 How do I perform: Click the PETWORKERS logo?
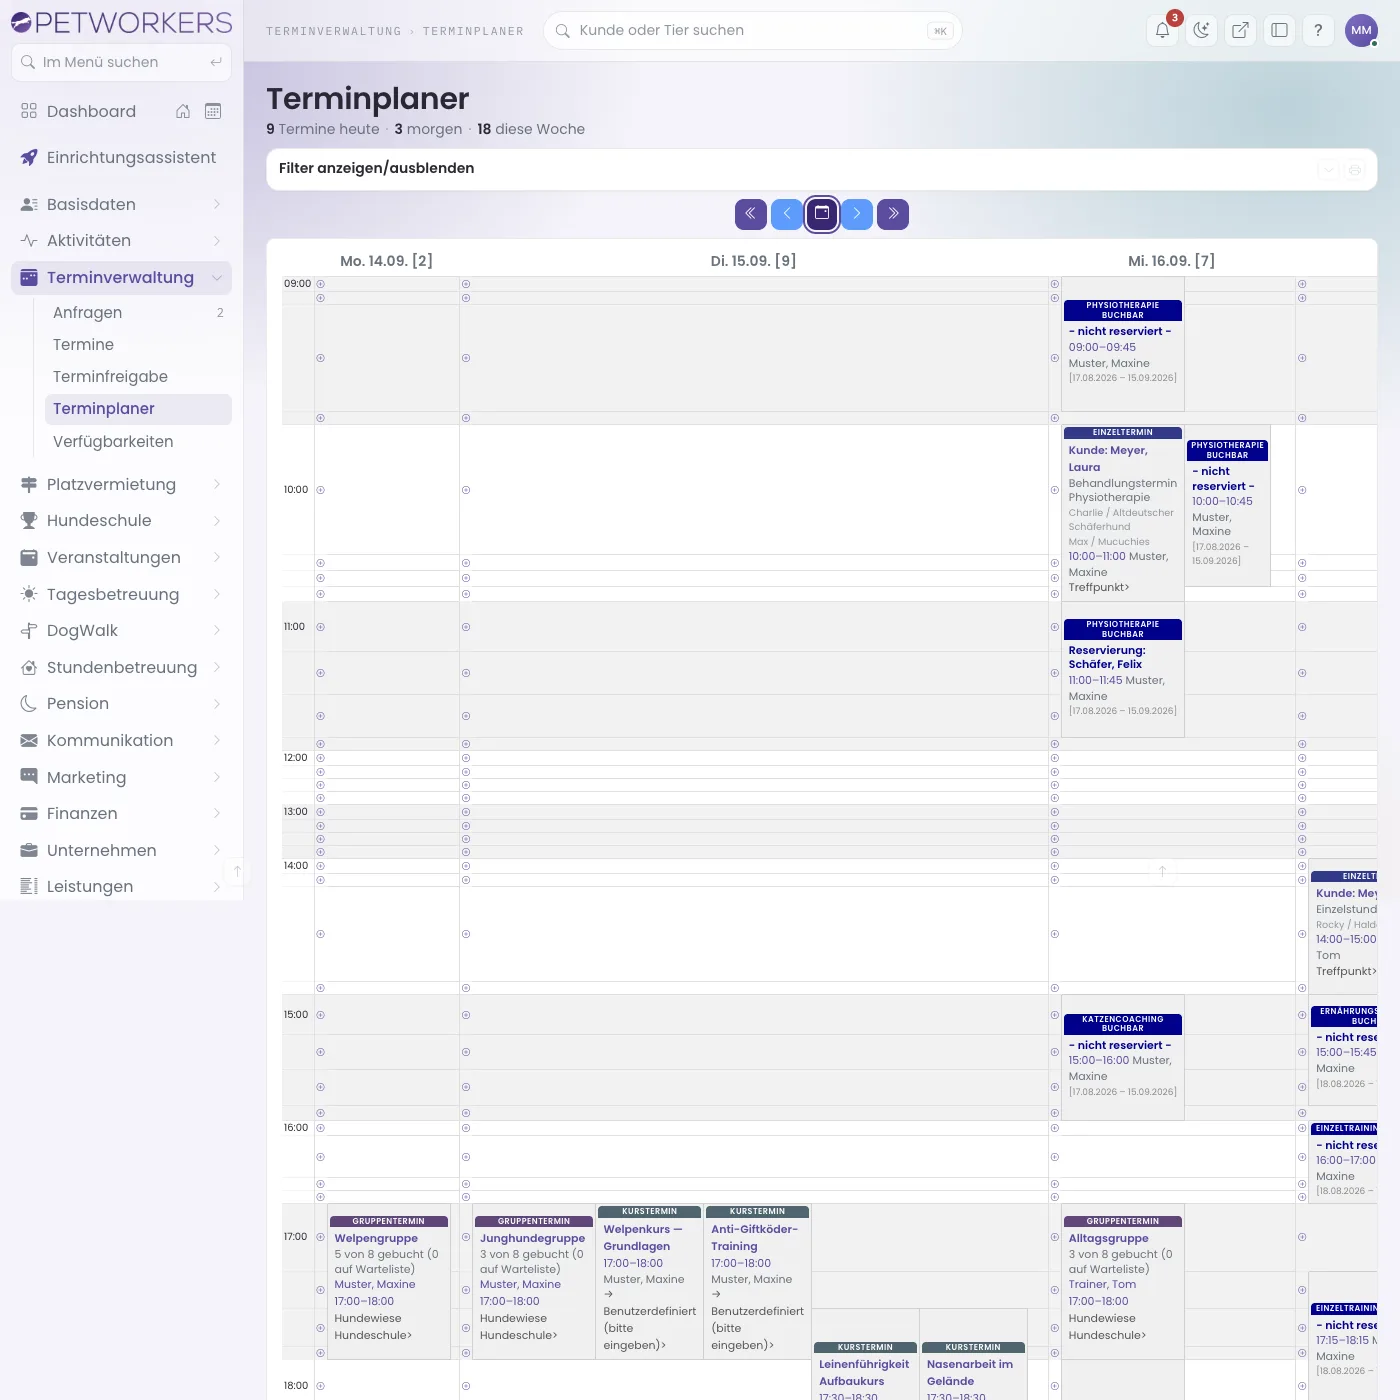[x=121, y=22]
